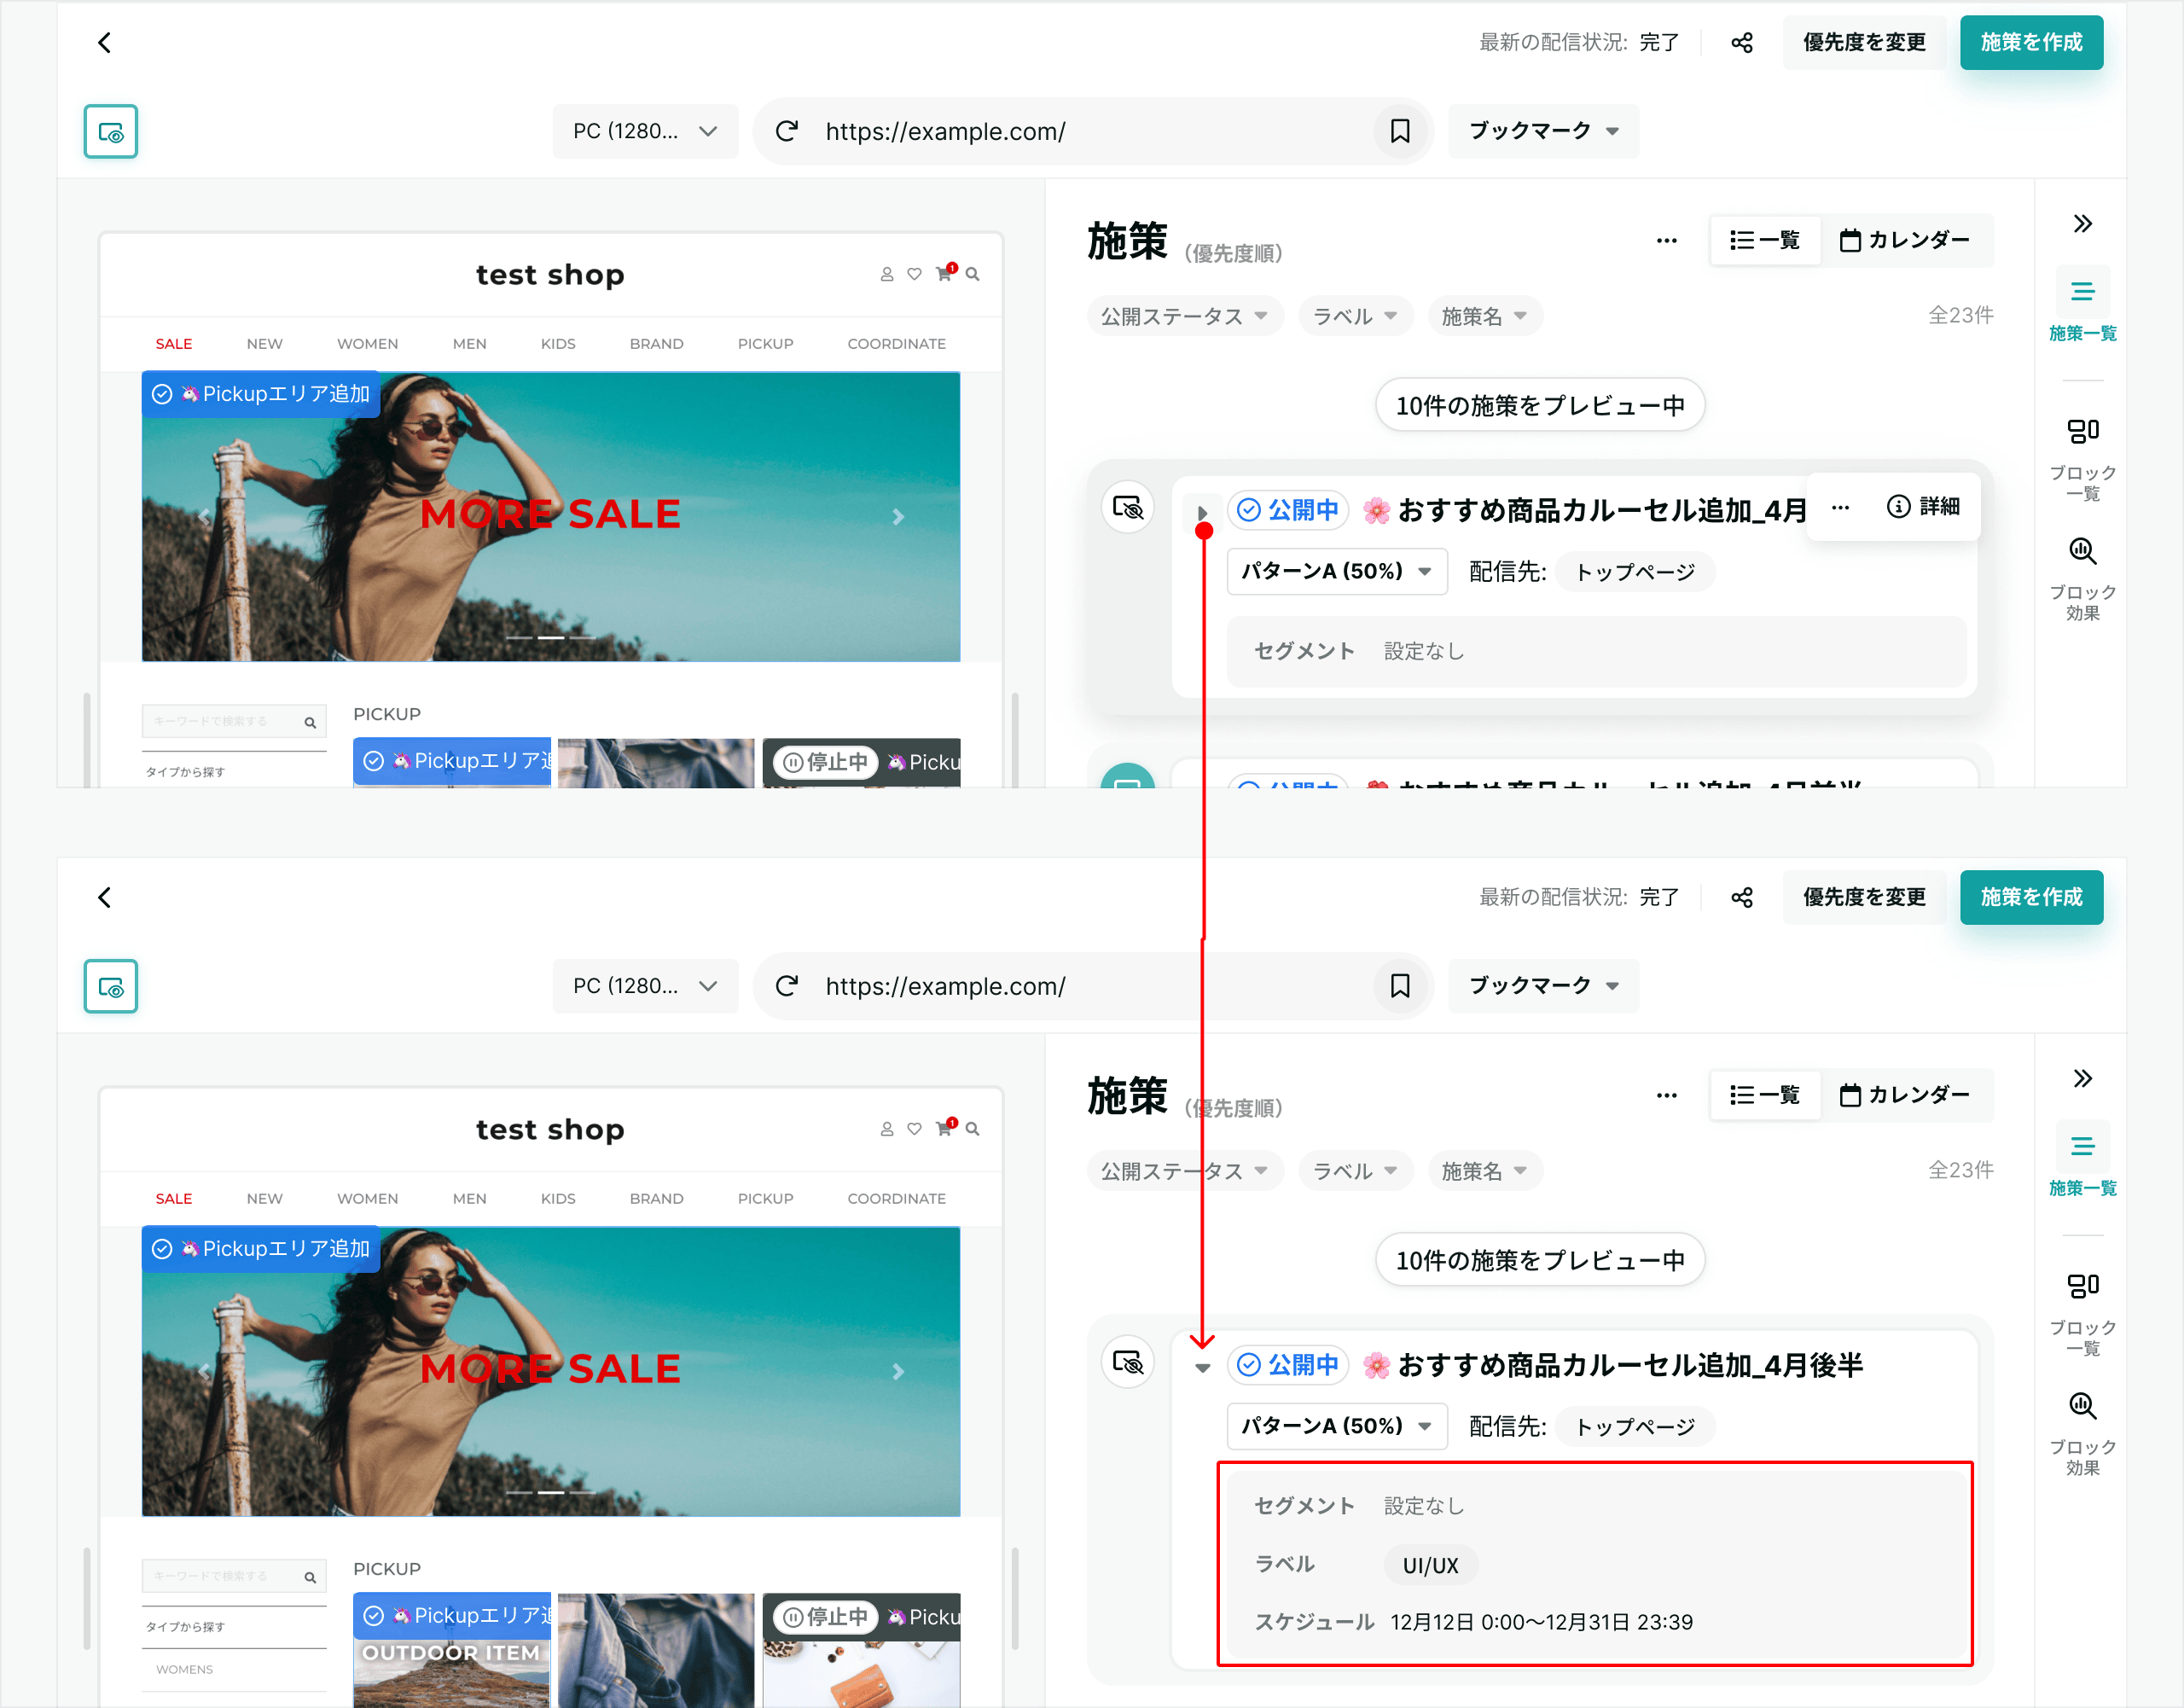
Task: Click 優先度を変更 button in bottom panel
Action: (1864, 897)
